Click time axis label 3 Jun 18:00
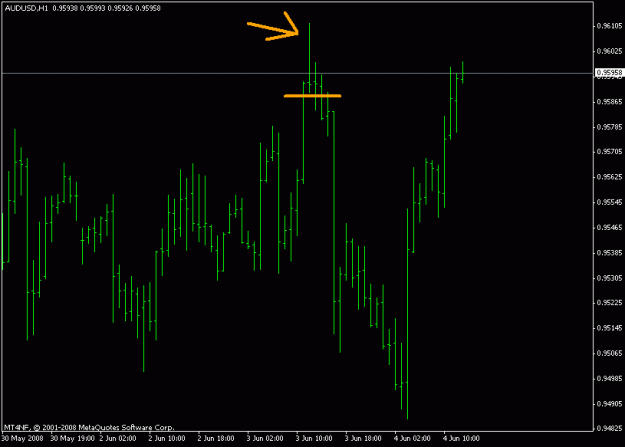Screen dimensions: 625x447 click(363, 439)
